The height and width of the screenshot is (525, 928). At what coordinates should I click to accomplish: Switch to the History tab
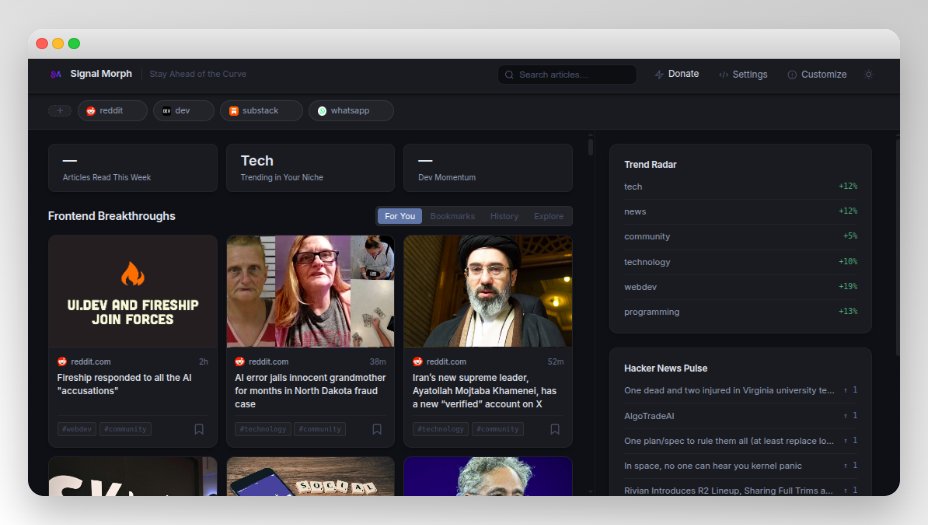(504, 216)
